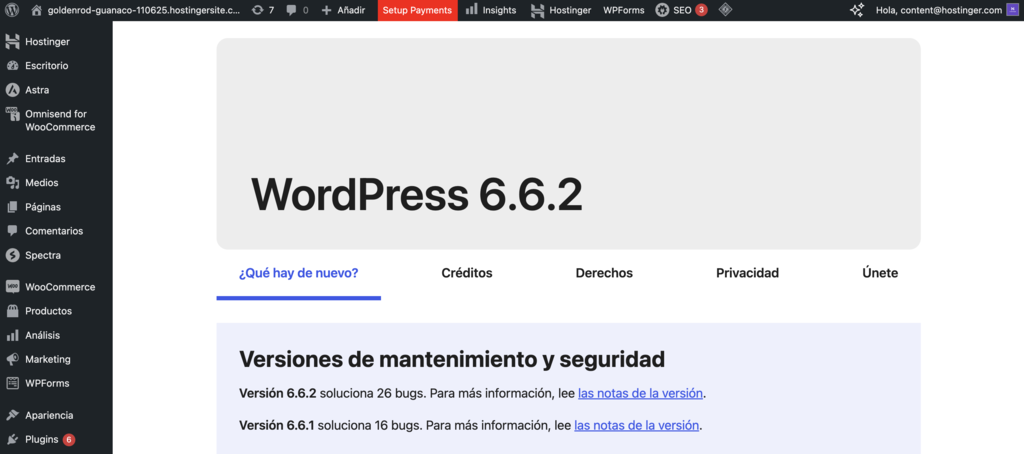This screenshot has width=1024, height=454.
Task: Open the Comentarios sidebar menu item
Action: tap(56, 231)
